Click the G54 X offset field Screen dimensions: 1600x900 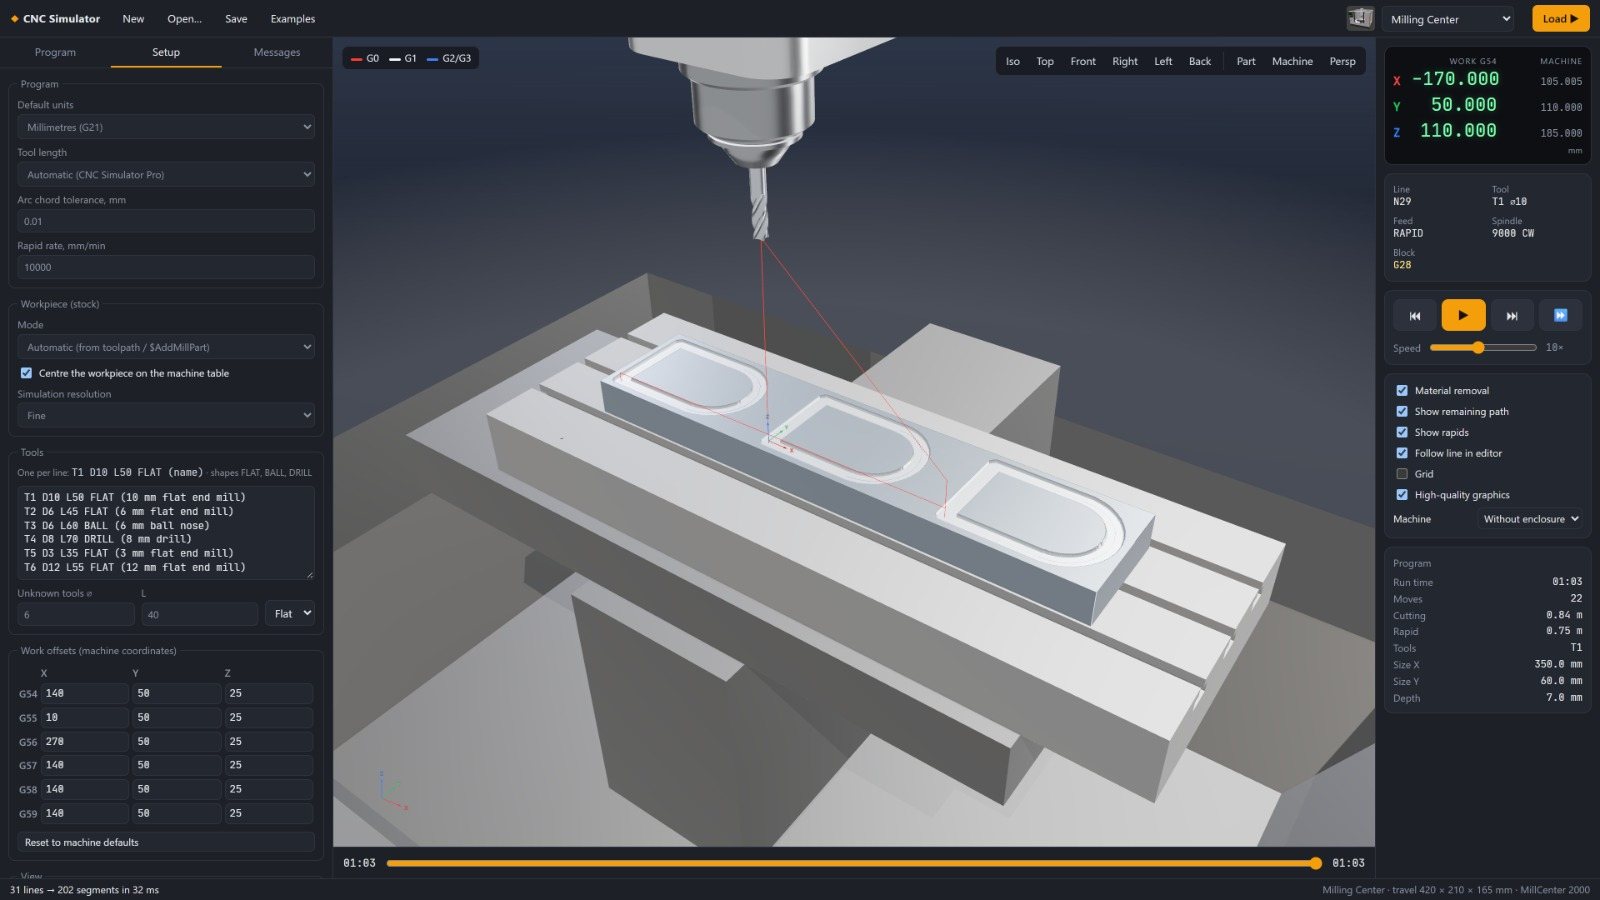(x=85, y=693)
